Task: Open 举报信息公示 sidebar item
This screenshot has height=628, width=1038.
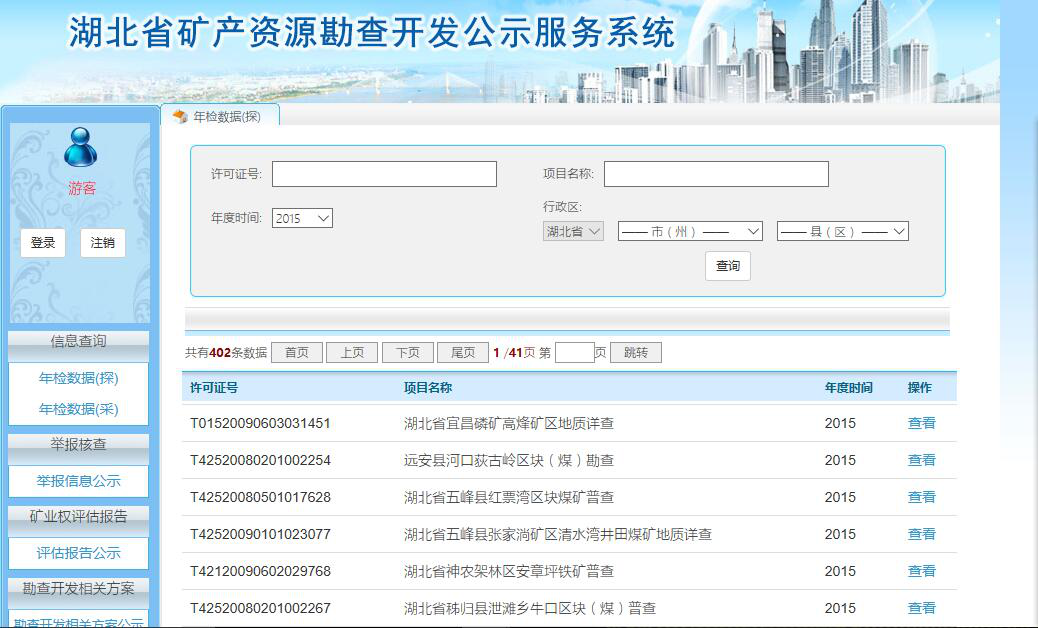Action: click(x=79, y=481)
